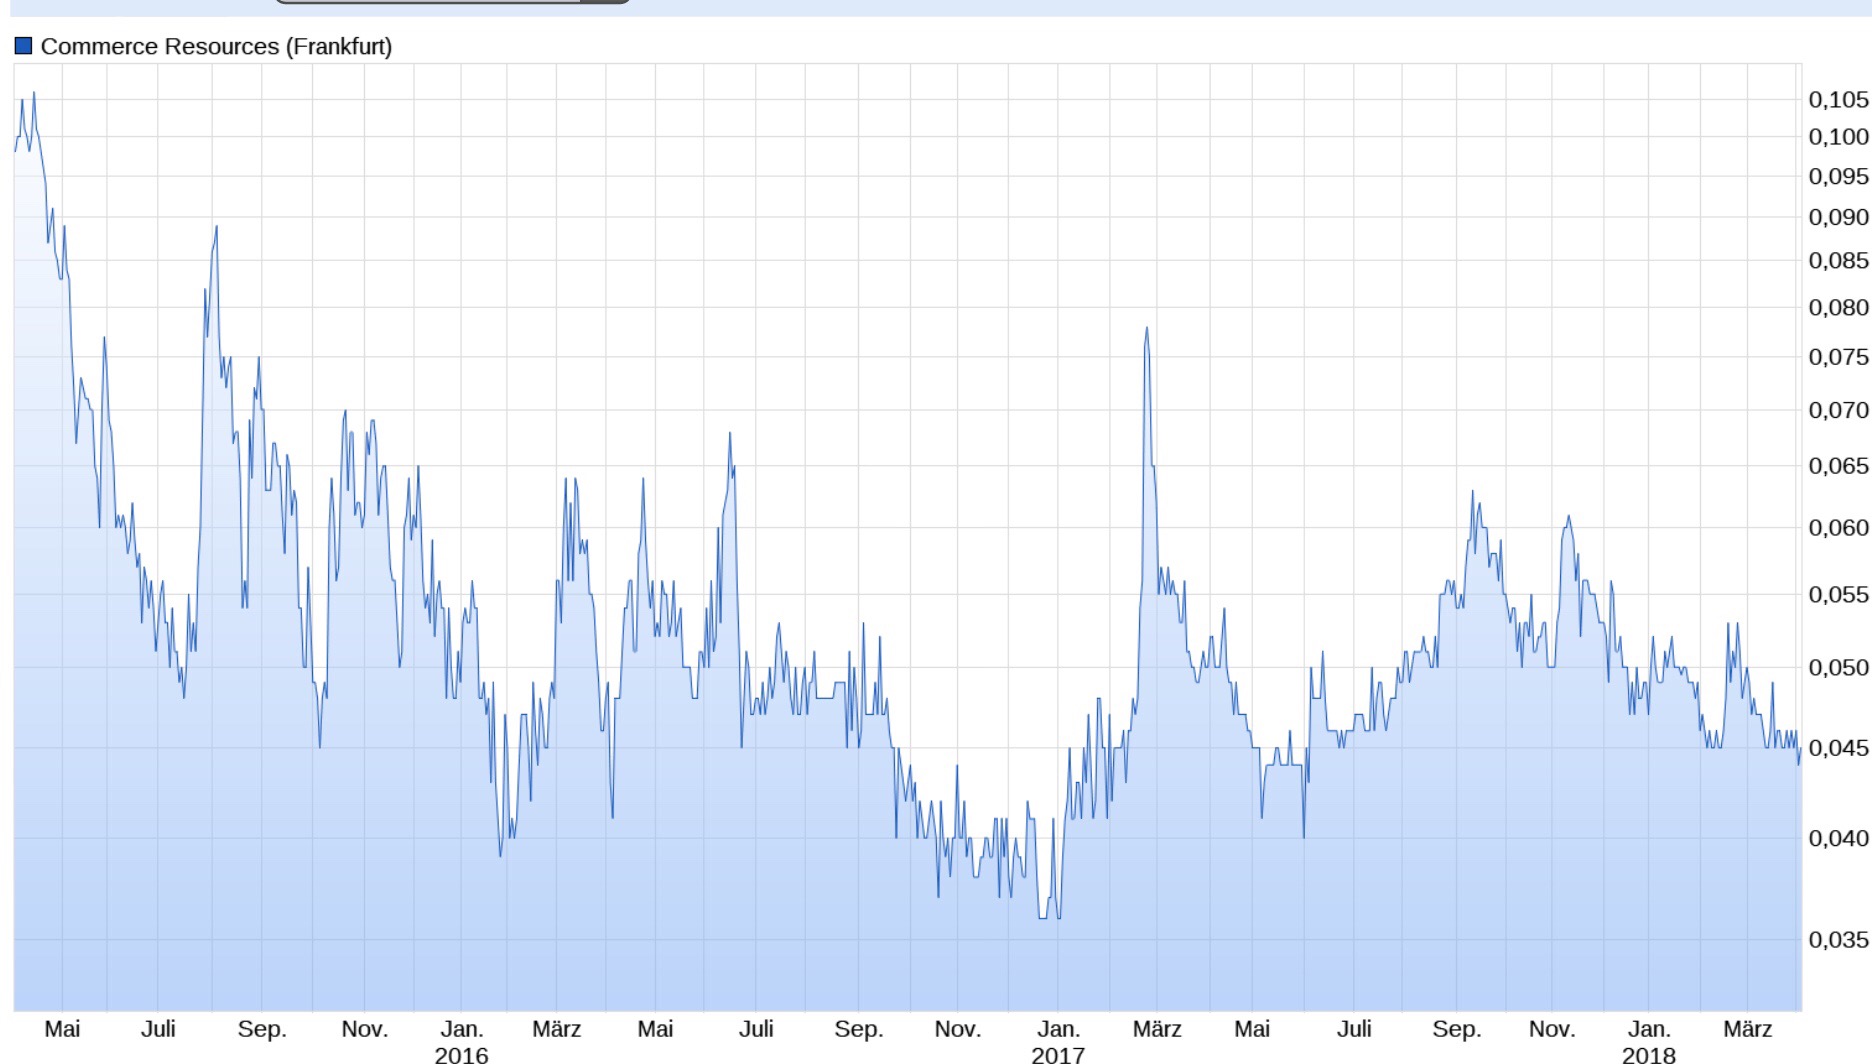Select the 0,045 price axis label

click(1837, 748)
